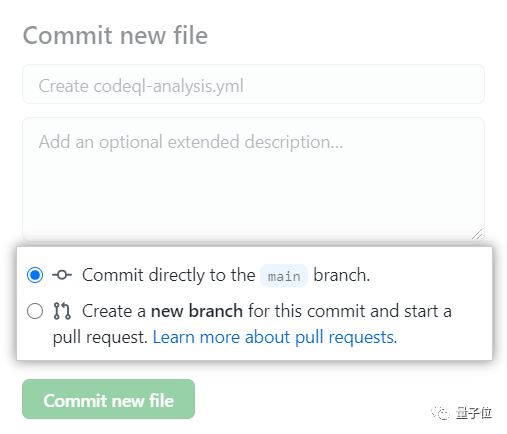
Task: Click the "main" branch name badge
Action: [284, 276]
